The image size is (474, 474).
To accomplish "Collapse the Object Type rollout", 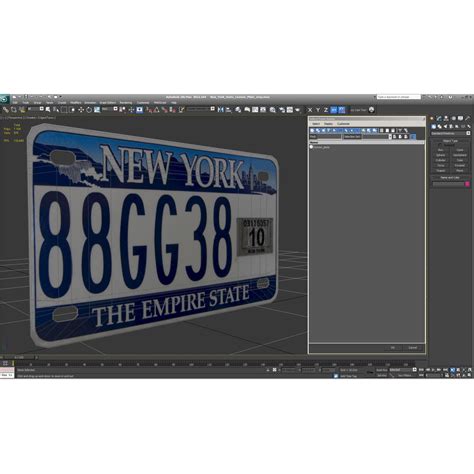I will (x=450, y=141).
